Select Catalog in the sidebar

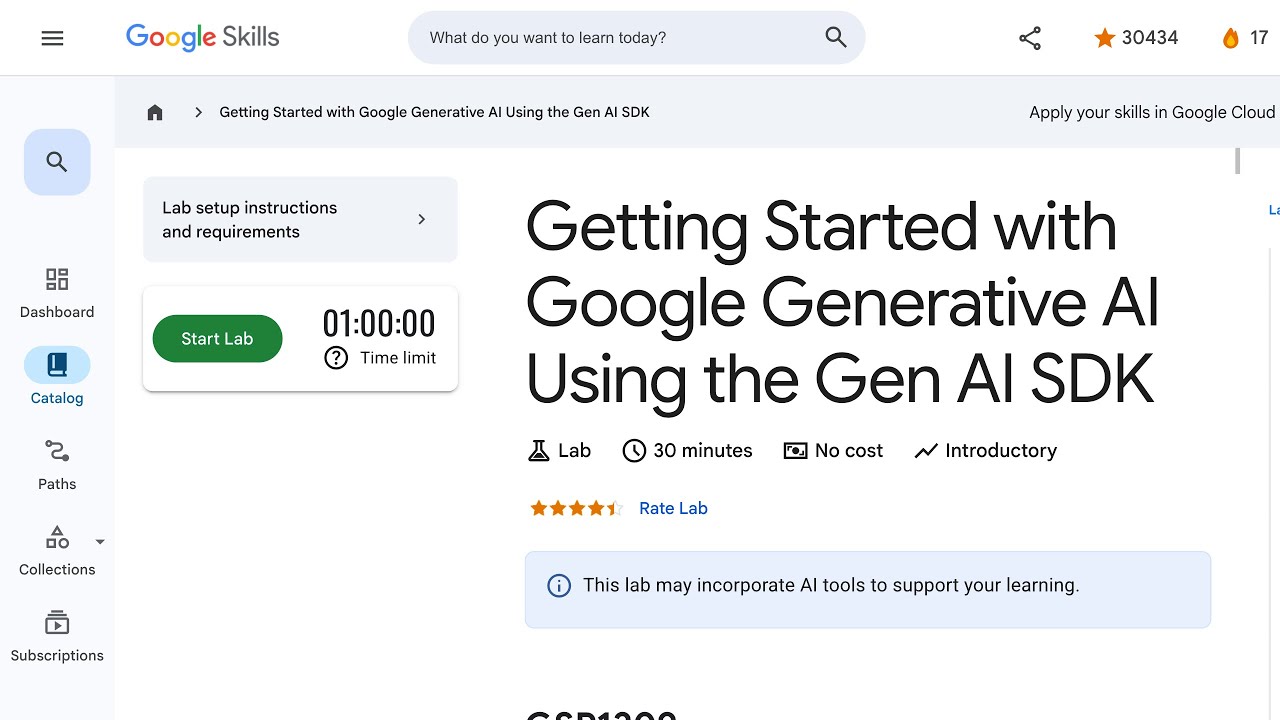(x=57, y=377)
